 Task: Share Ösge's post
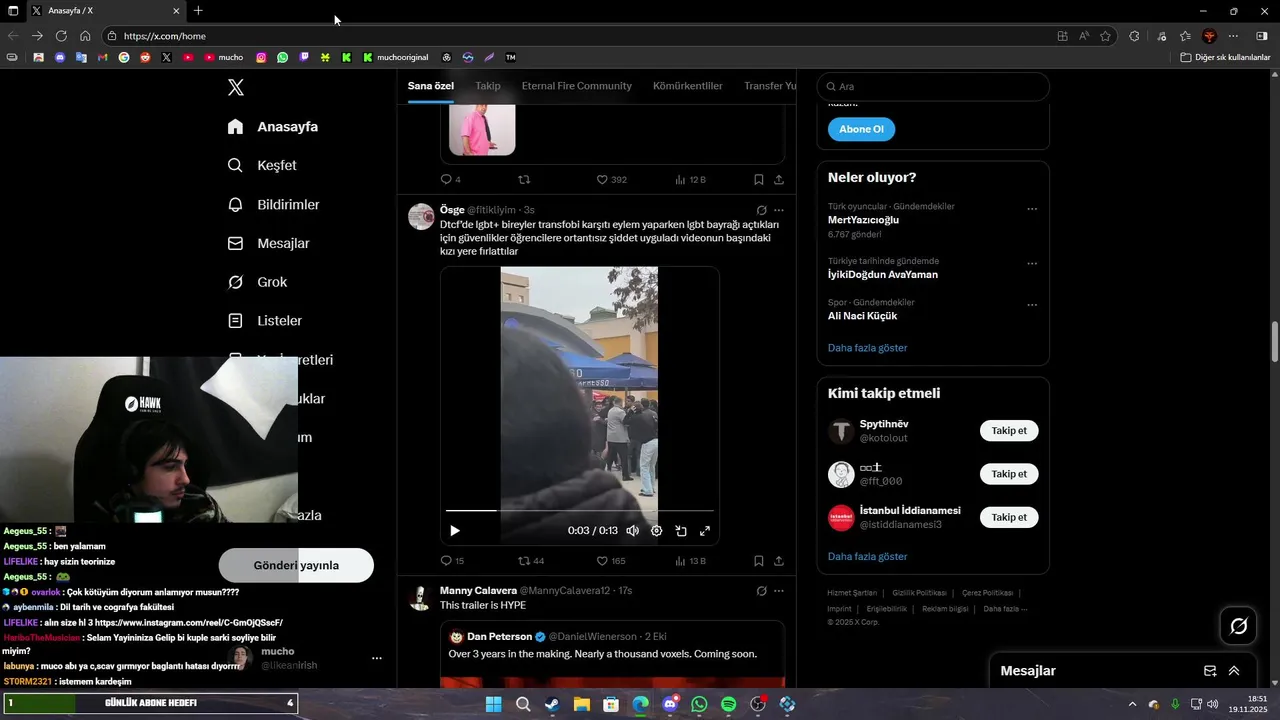pyautogui.click(x=778, y=561)
